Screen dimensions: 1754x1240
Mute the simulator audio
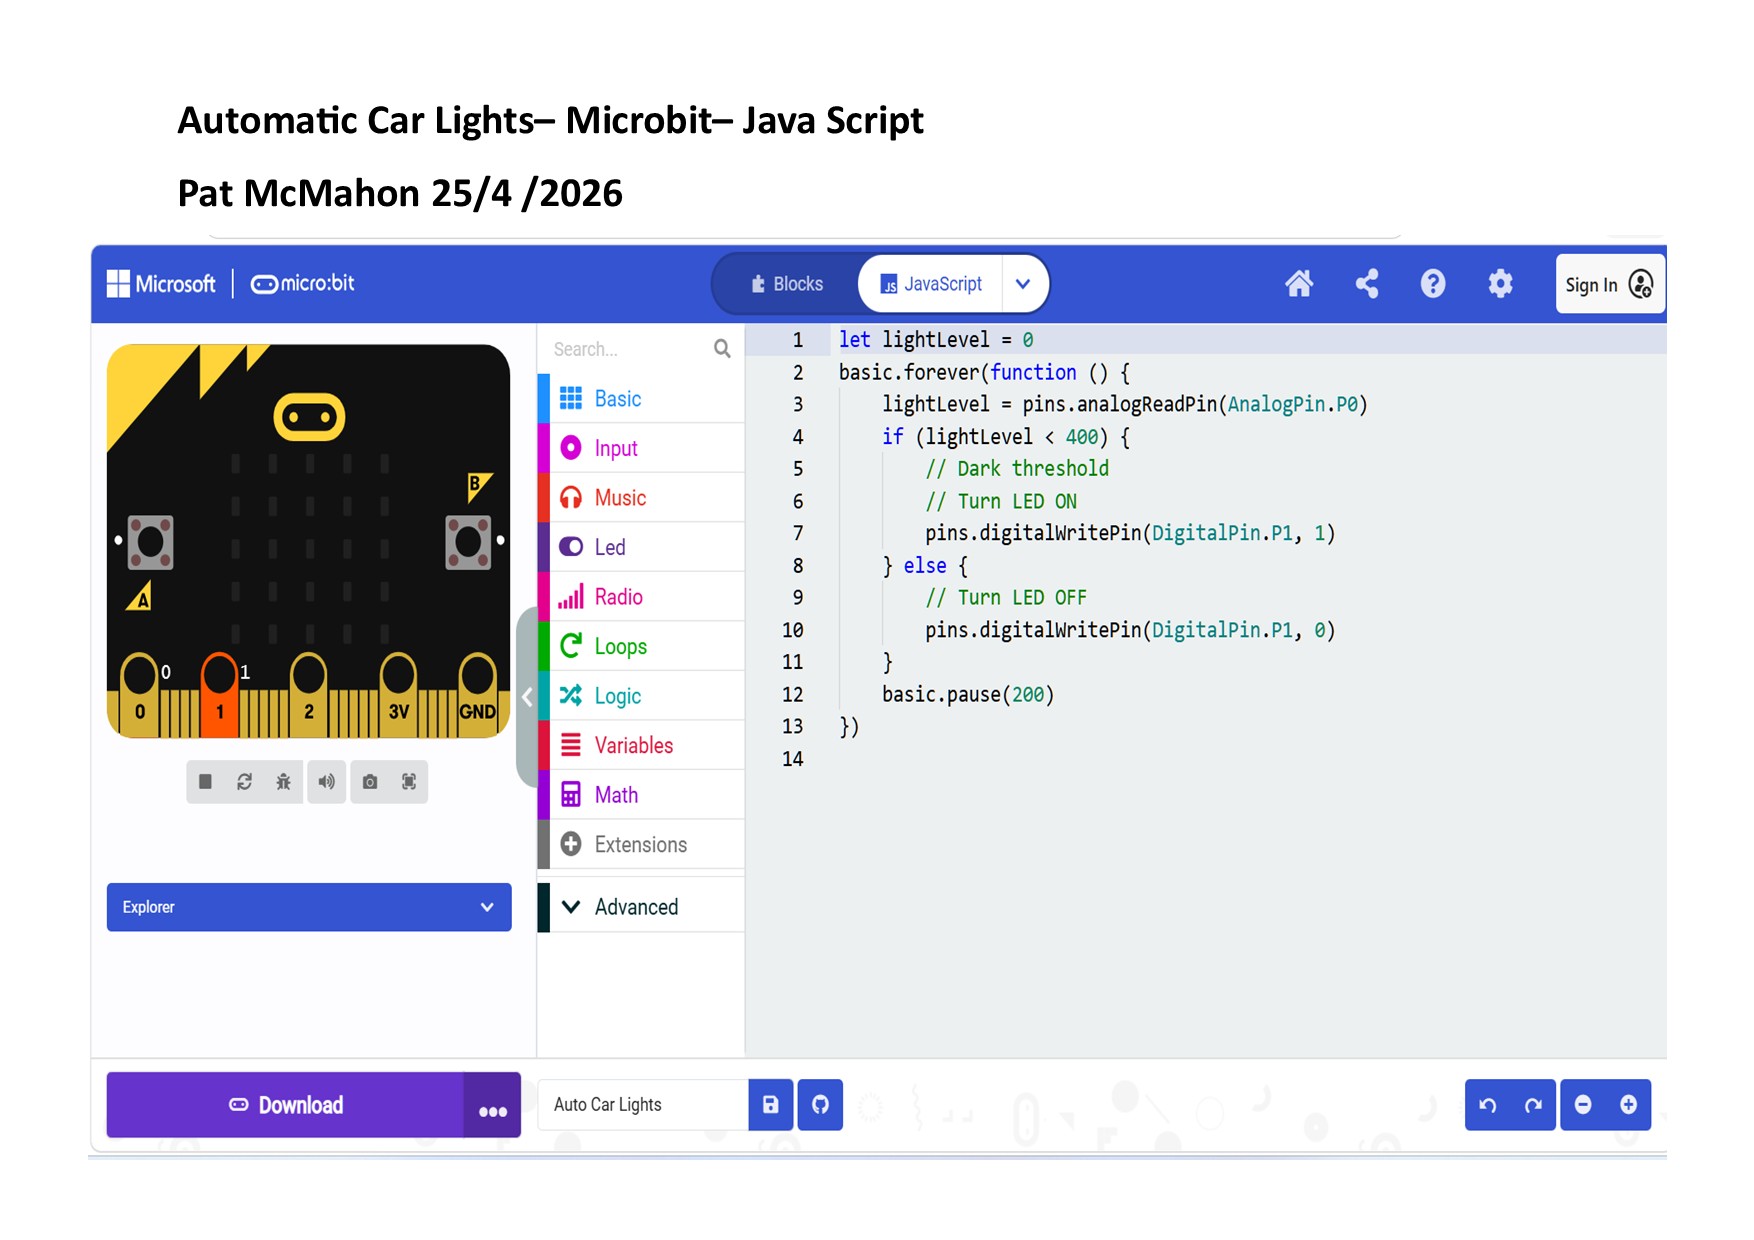tap(326, 782)
